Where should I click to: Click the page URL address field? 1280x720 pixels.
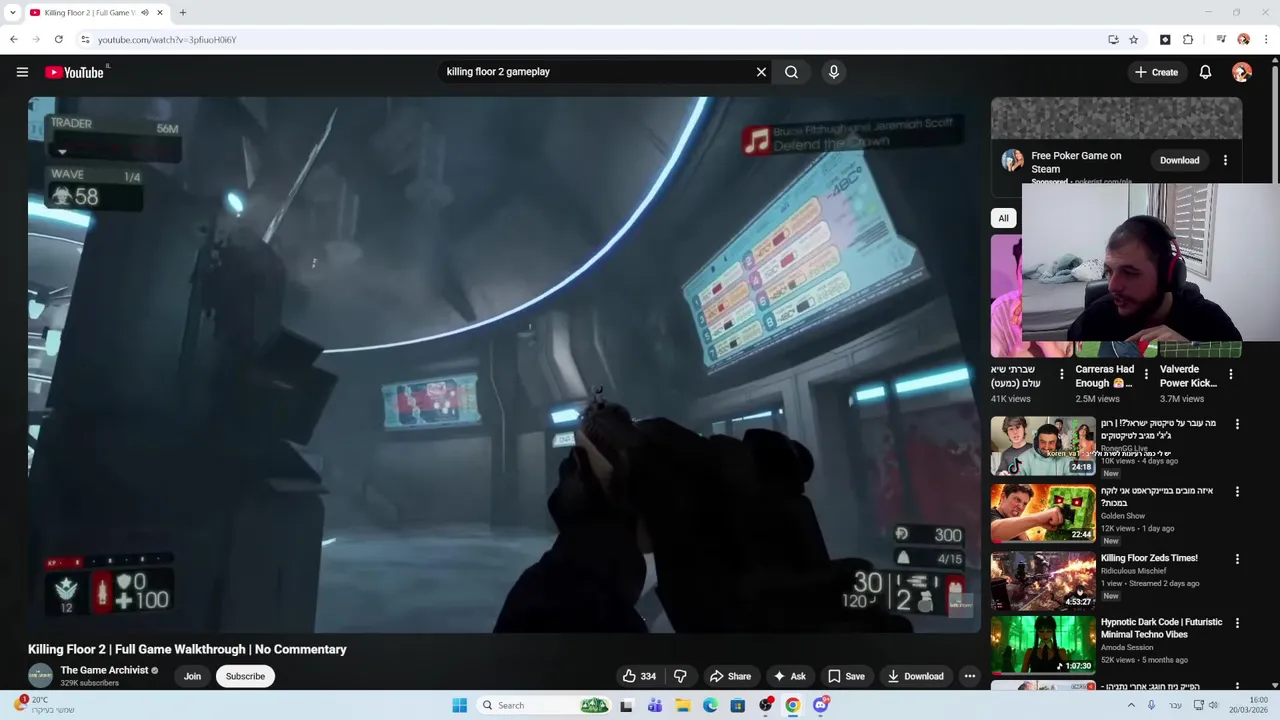click(x=590, y=40)
